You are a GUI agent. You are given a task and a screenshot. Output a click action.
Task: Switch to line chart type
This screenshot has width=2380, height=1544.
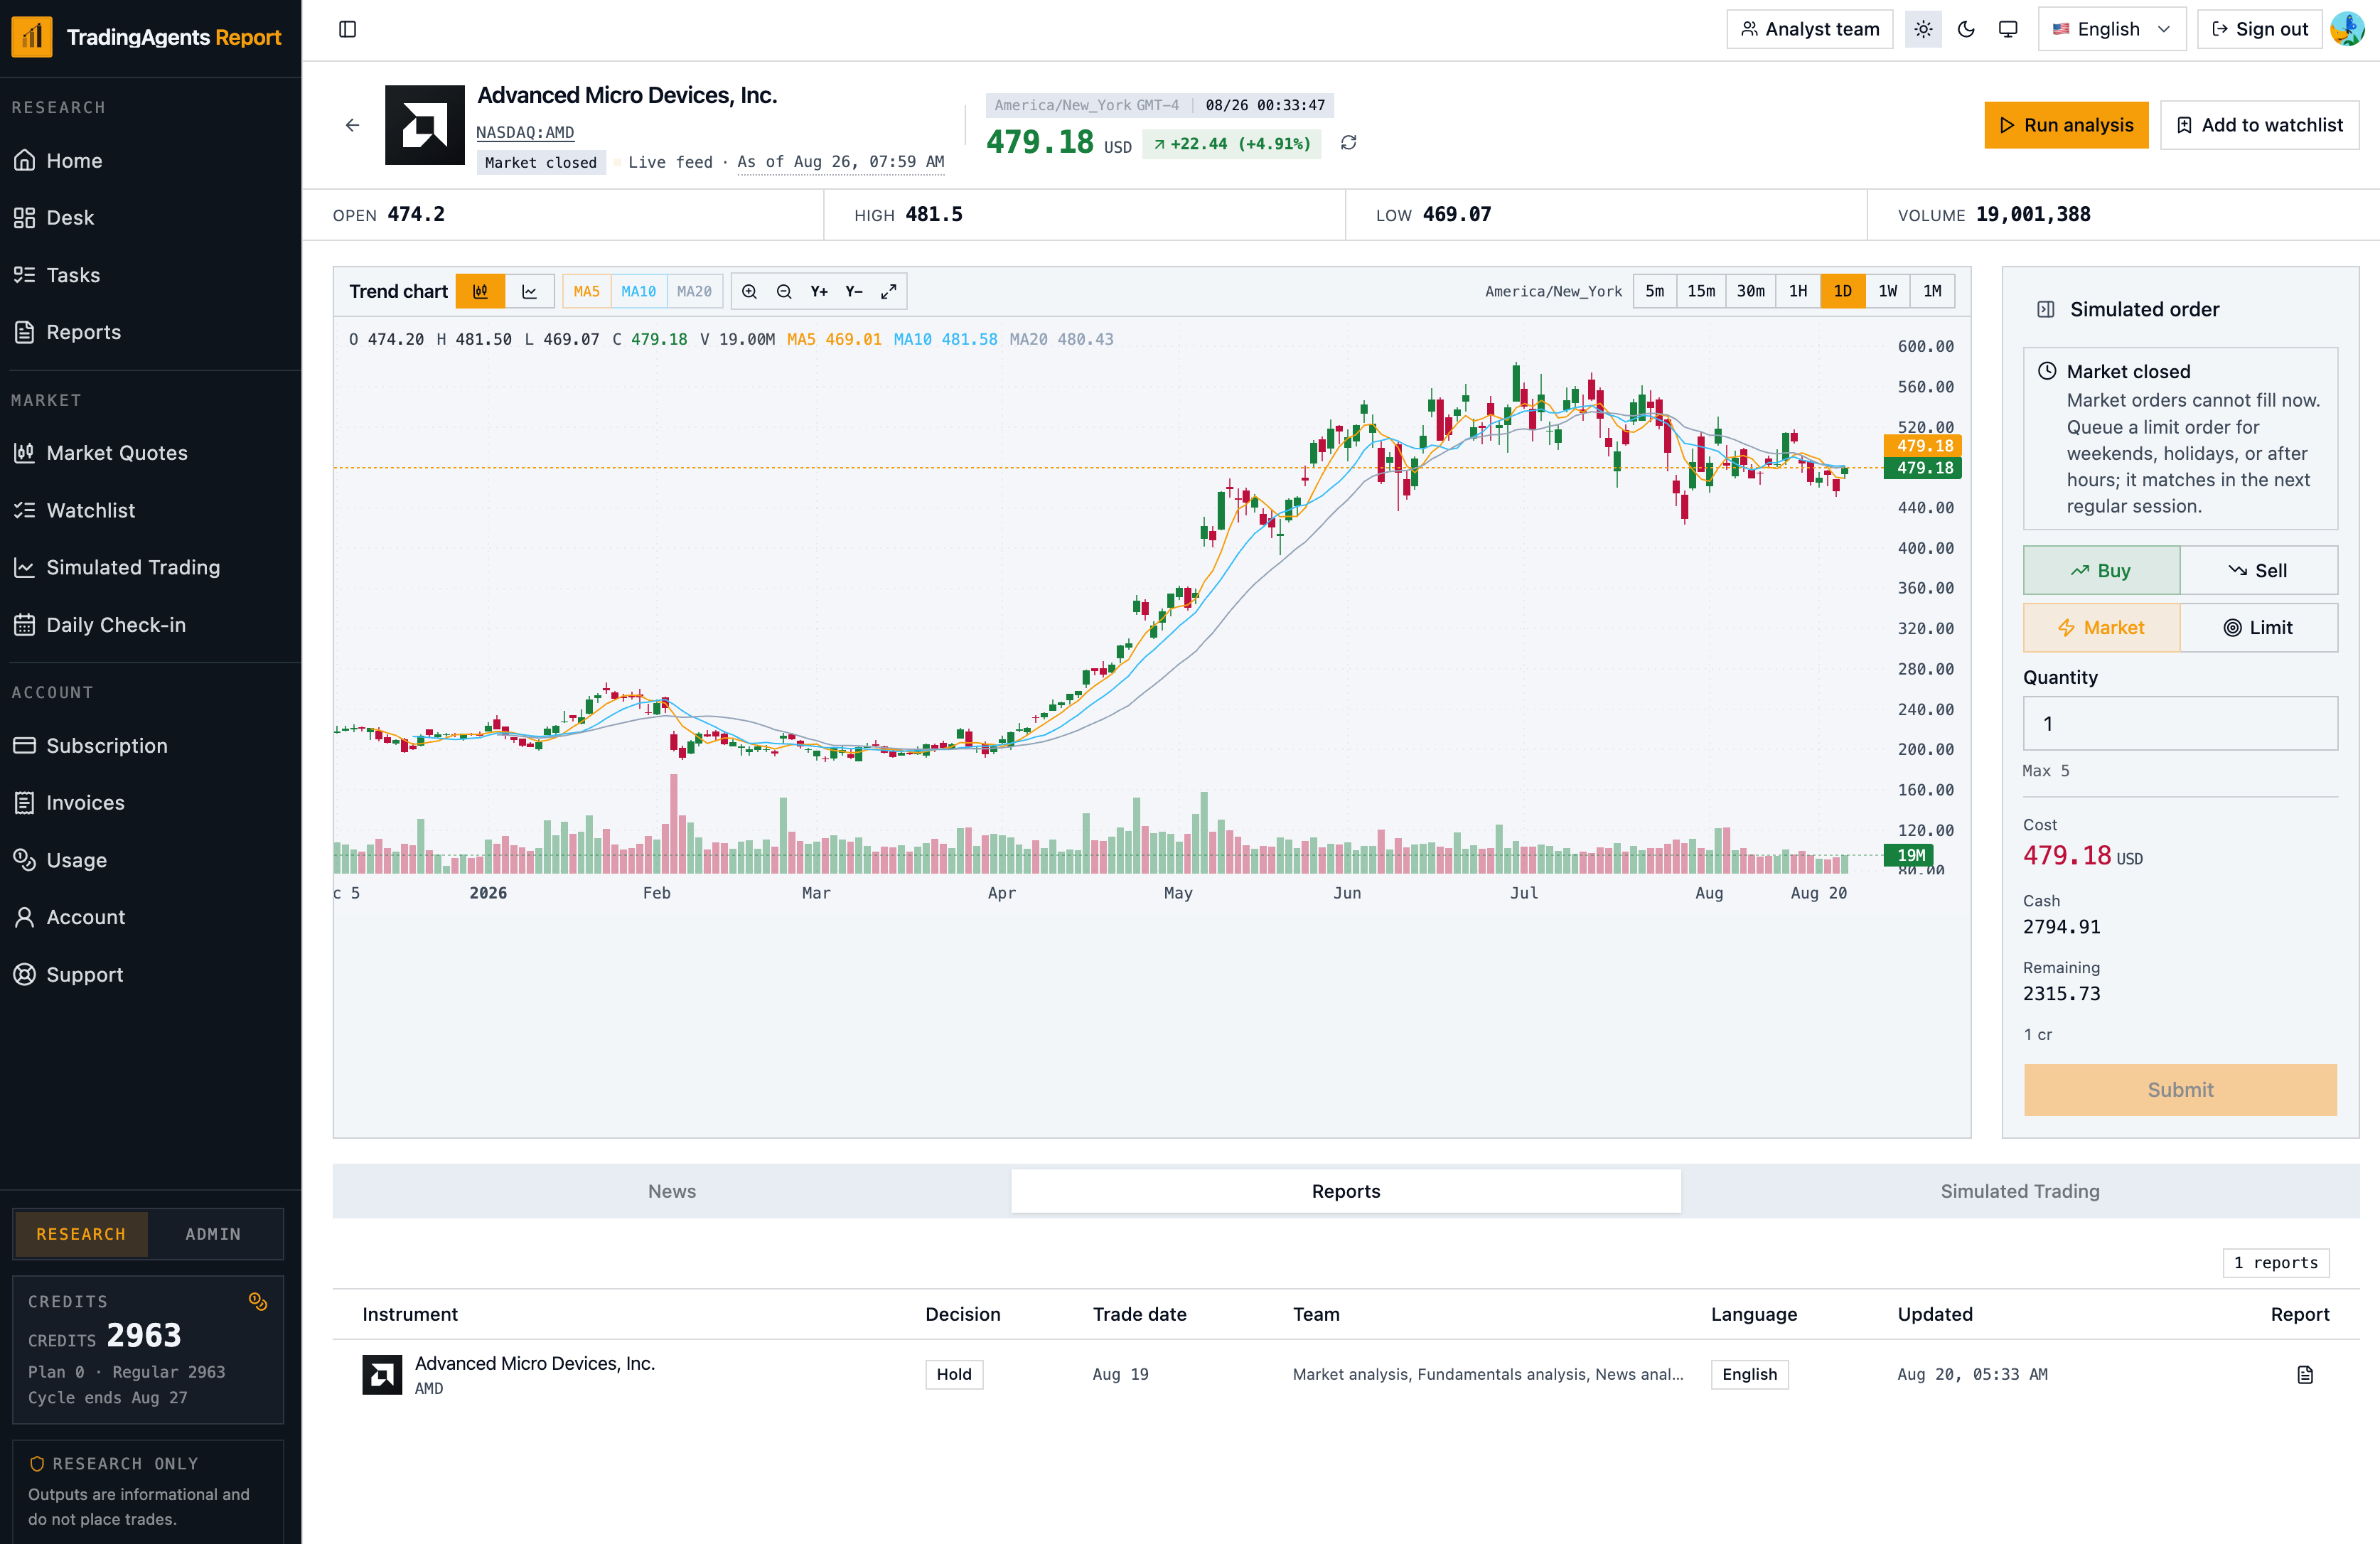click(x=529, y=291)
